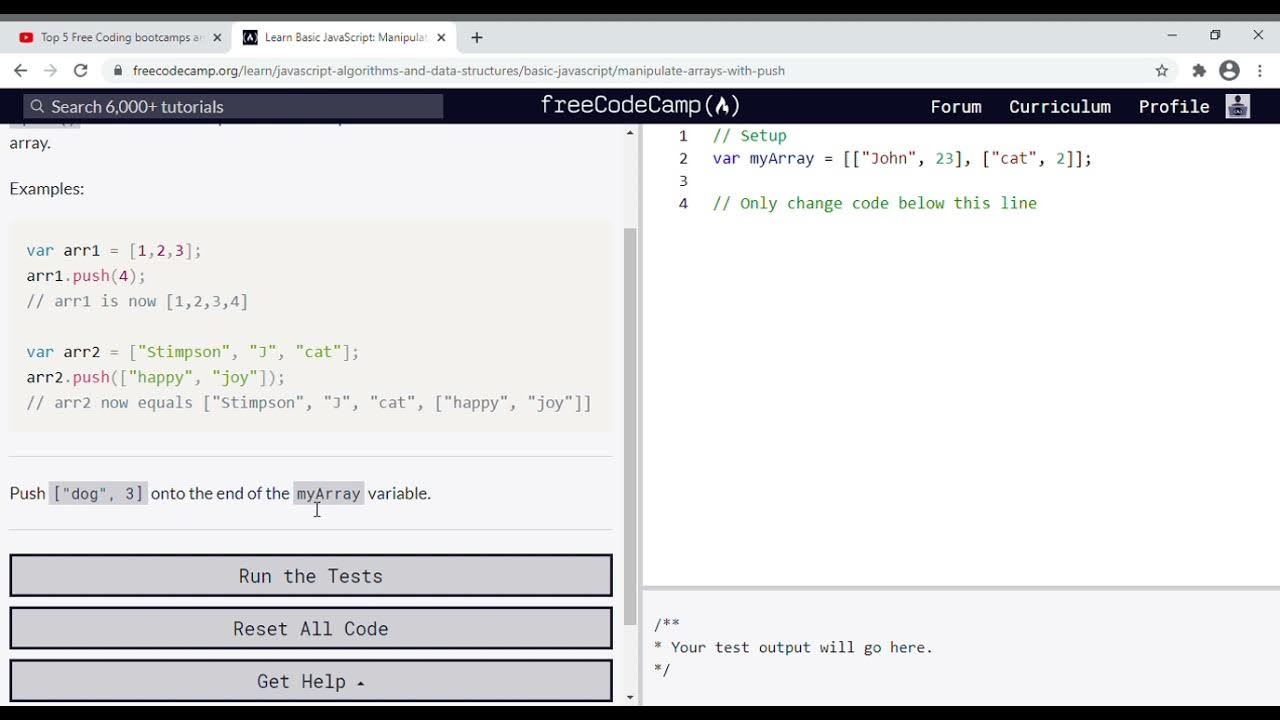Click 'arr2.push(["happy", "joy"]);' example line

(156, 377)
